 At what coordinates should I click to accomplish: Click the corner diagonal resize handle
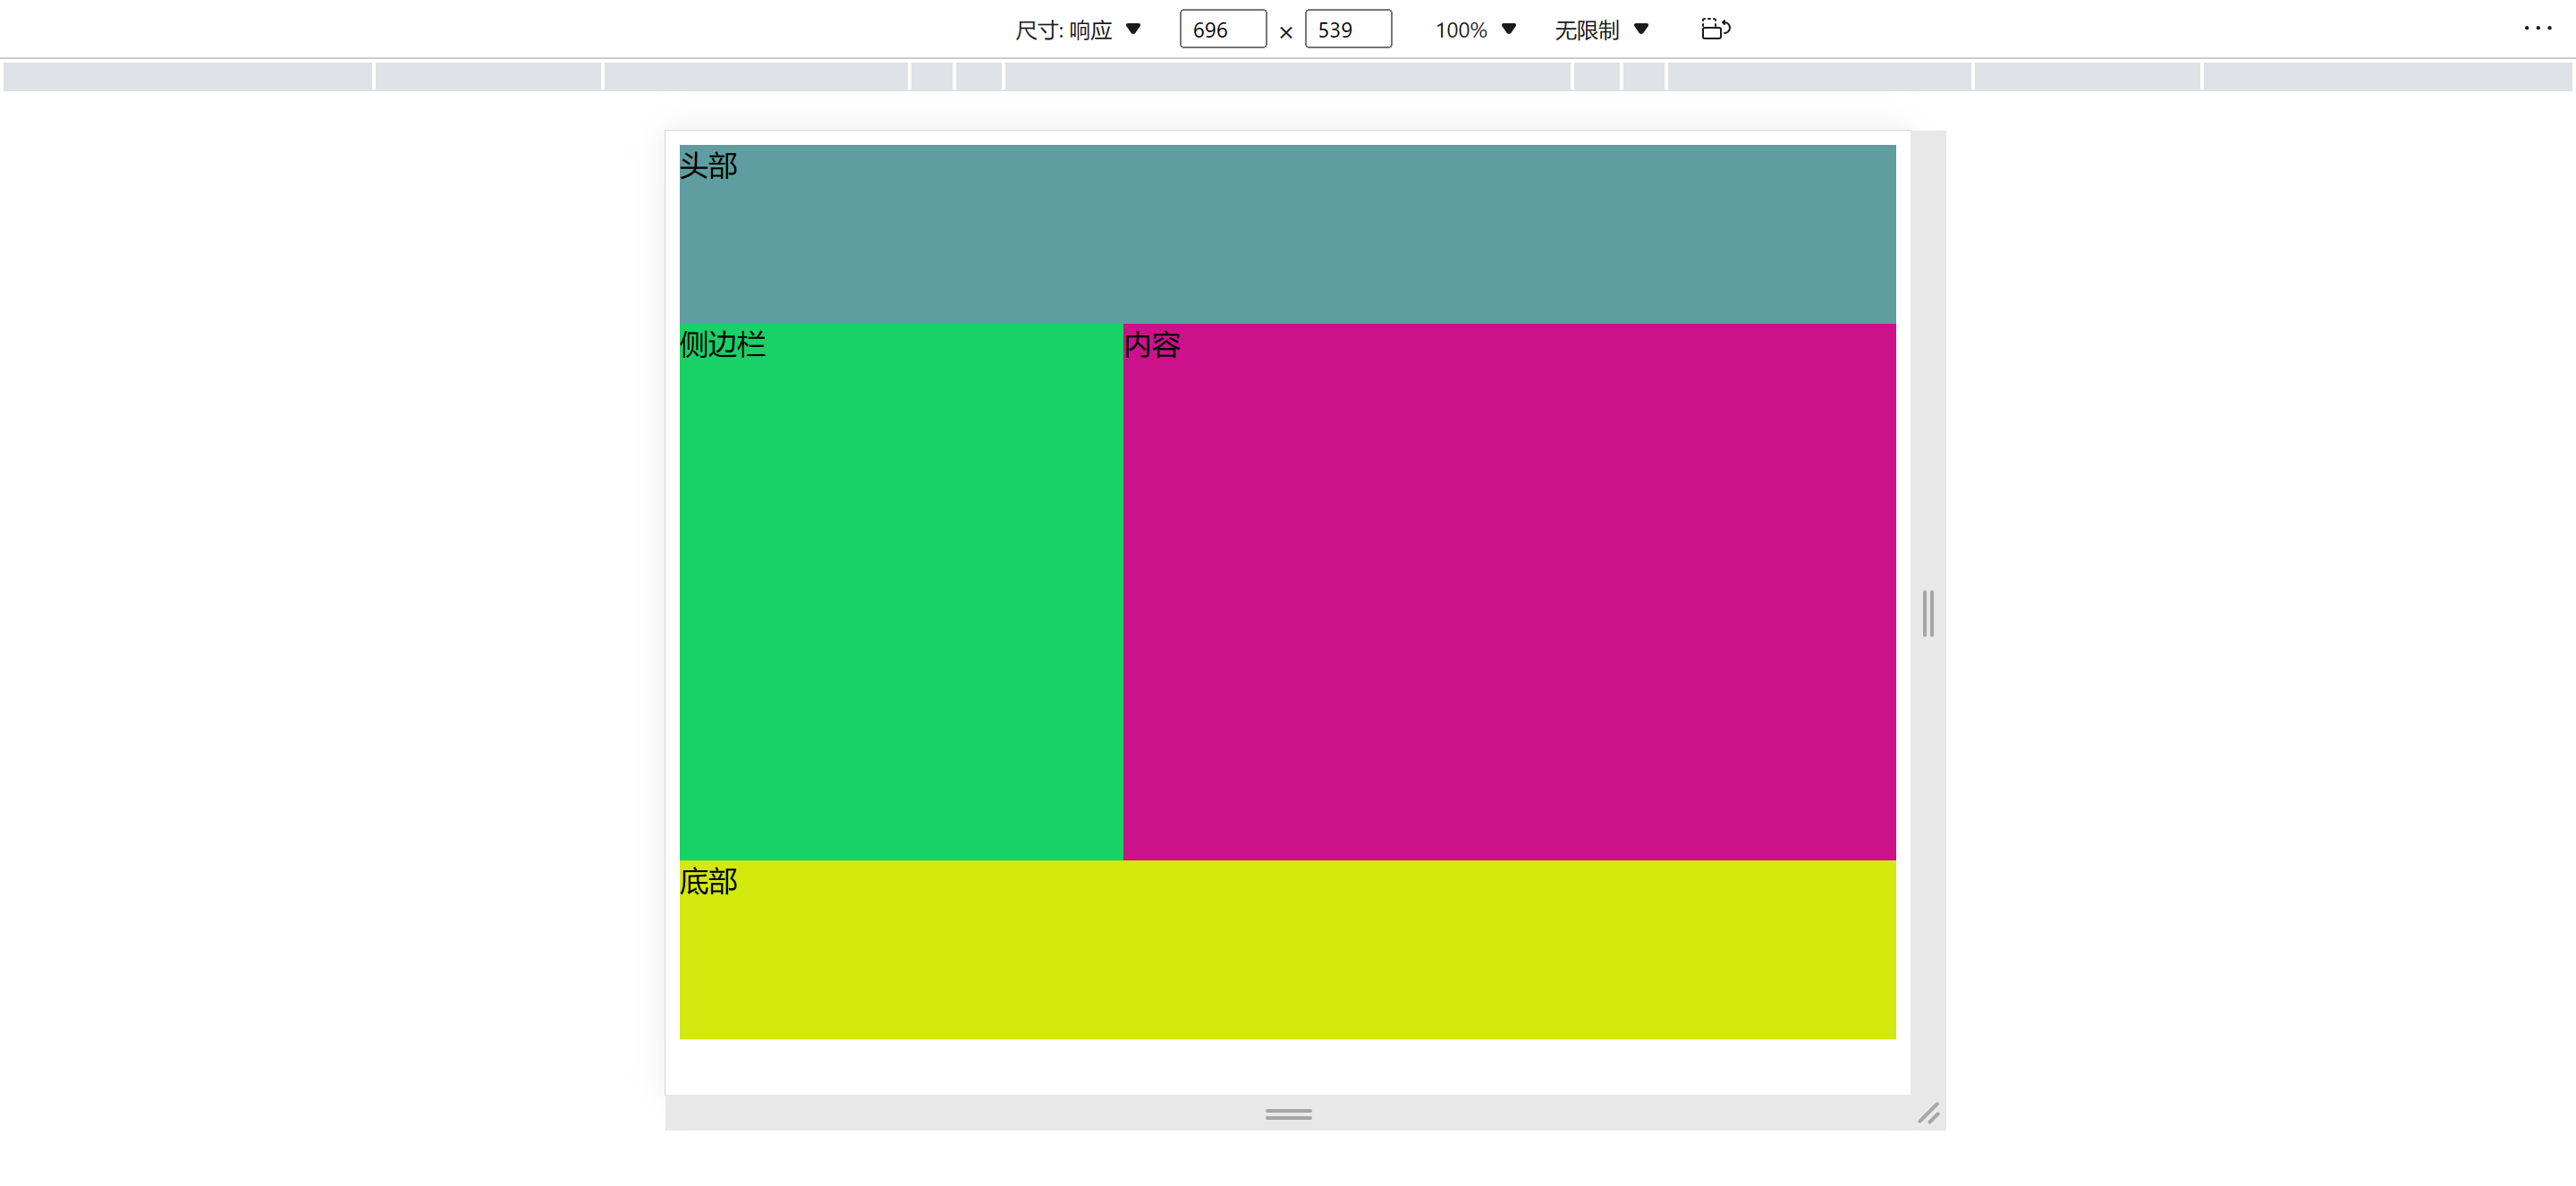click(x=1928, y=1113)
